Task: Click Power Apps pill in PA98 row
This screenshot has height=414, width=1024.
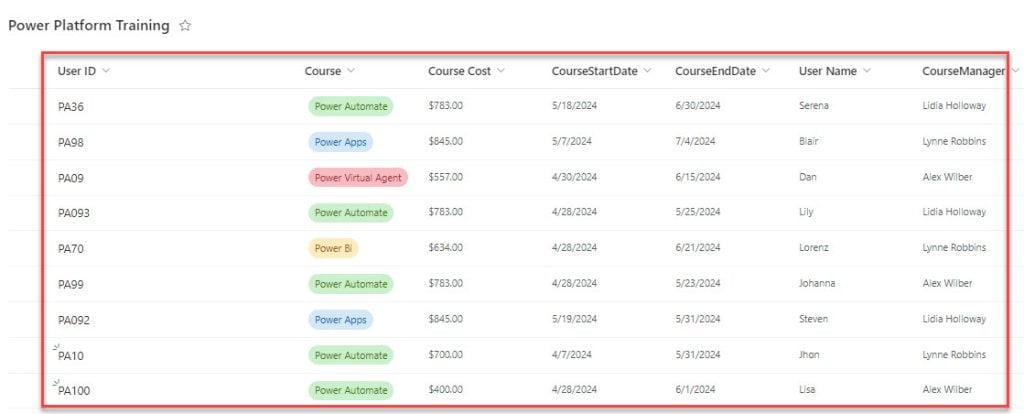Action: coord(340,142)
